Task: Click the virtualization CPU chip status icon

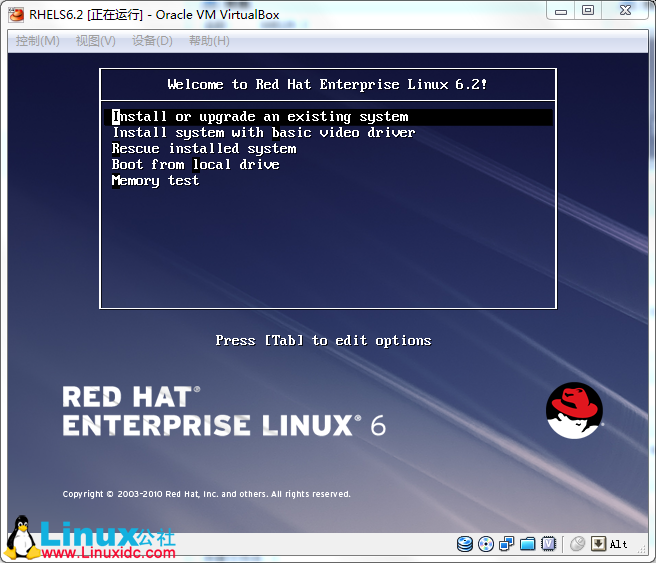Action: pyautogui.click(x=548, y=544)
